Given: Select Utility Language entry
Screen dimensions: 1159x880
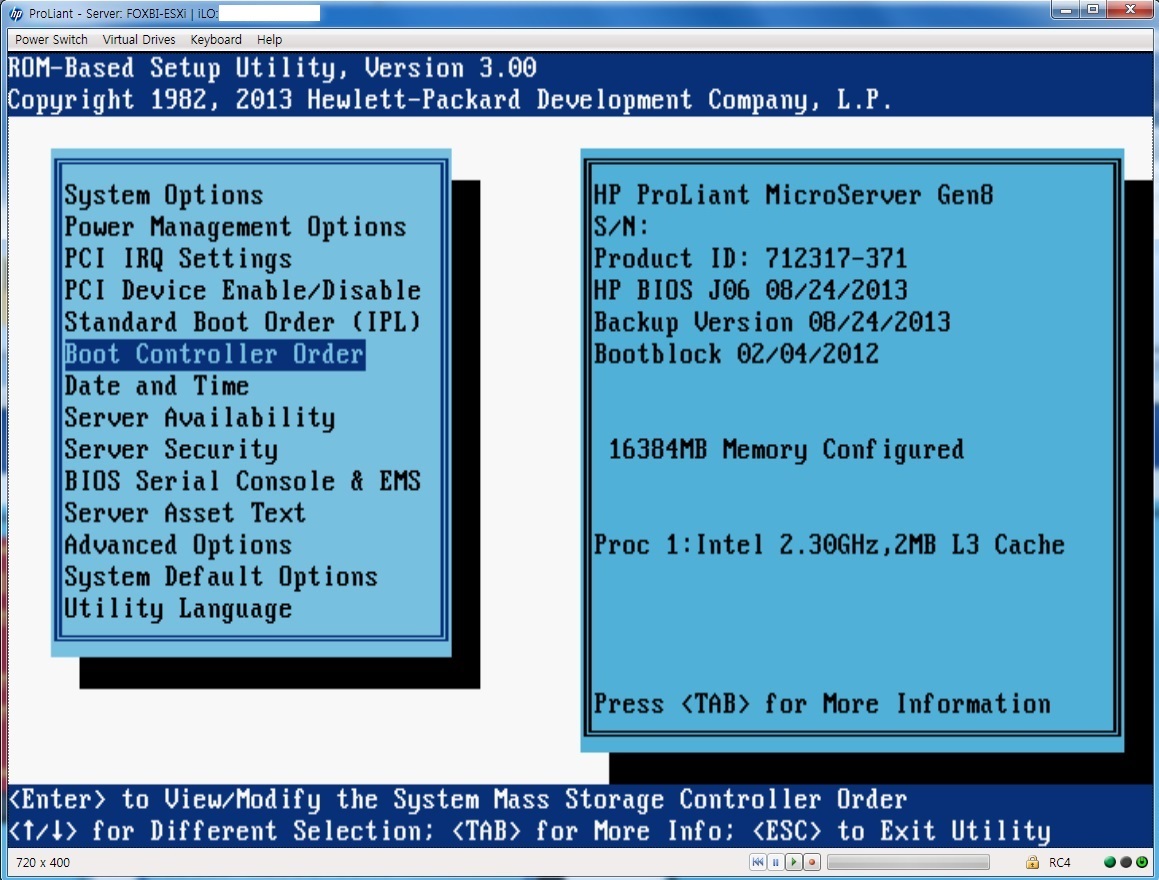Looking at the screenshot, I should pos(177,609).
